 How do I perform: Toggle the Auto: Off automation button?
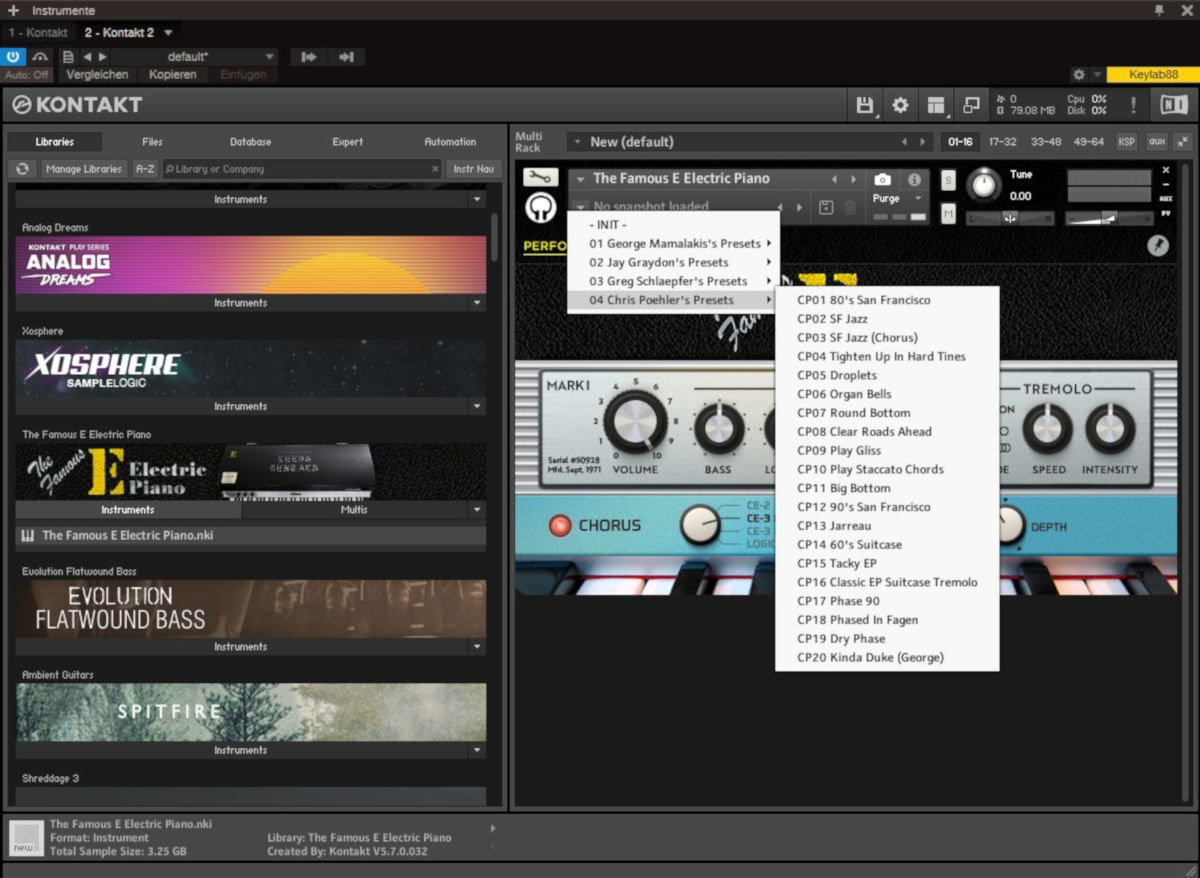(27, 75)
